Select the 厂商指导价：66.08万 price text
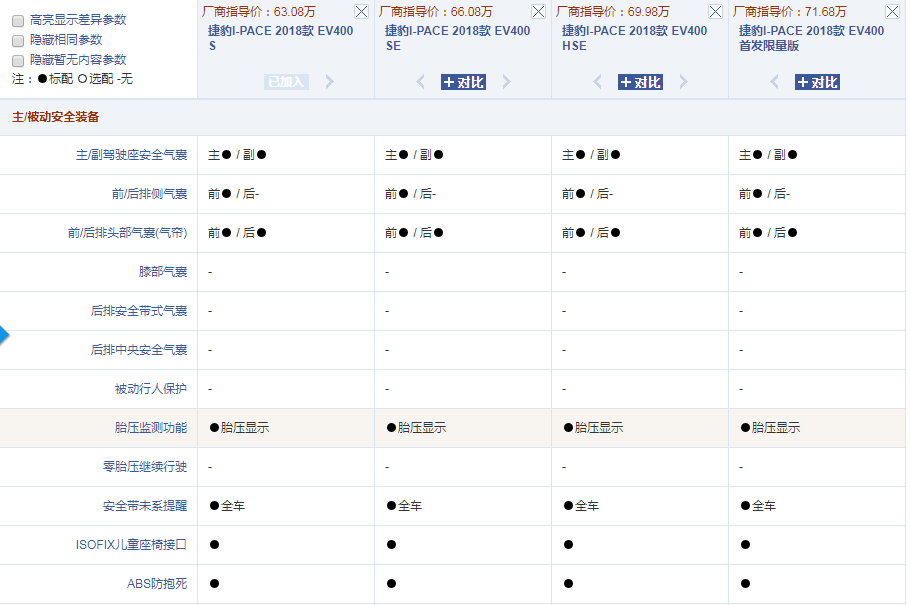The height and width of the screenshot is (605, 911). click(436, 12)
